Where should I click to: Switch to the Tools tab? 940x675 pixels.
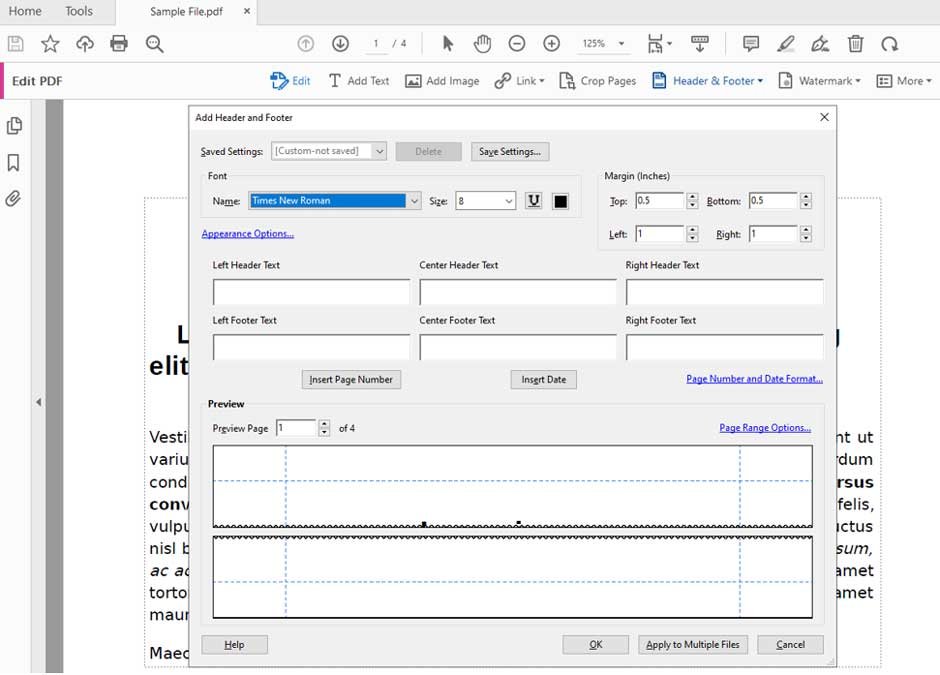point(79,11)
